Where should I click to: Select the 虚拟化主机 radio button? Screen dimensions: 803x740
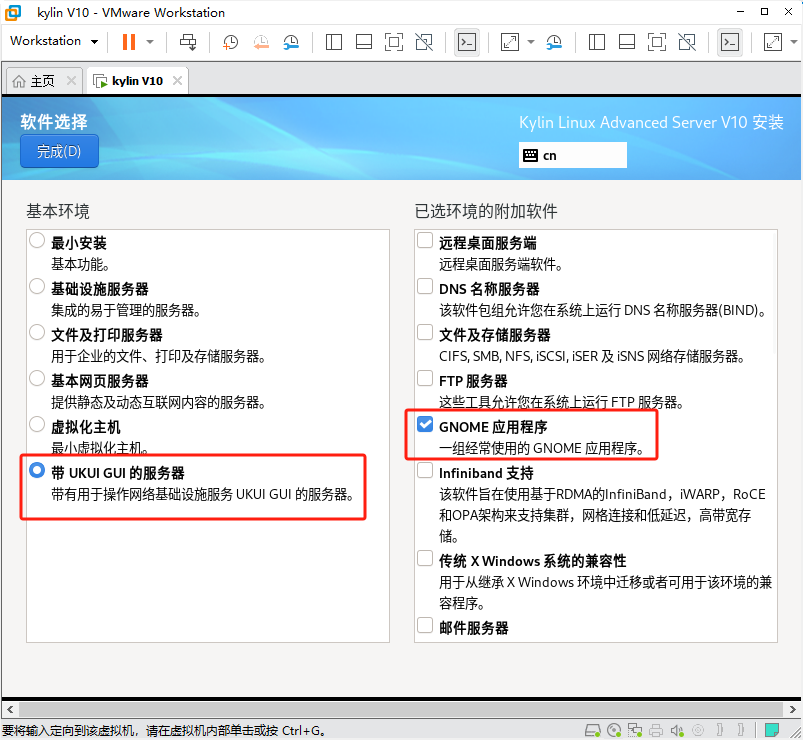point(37,425)
